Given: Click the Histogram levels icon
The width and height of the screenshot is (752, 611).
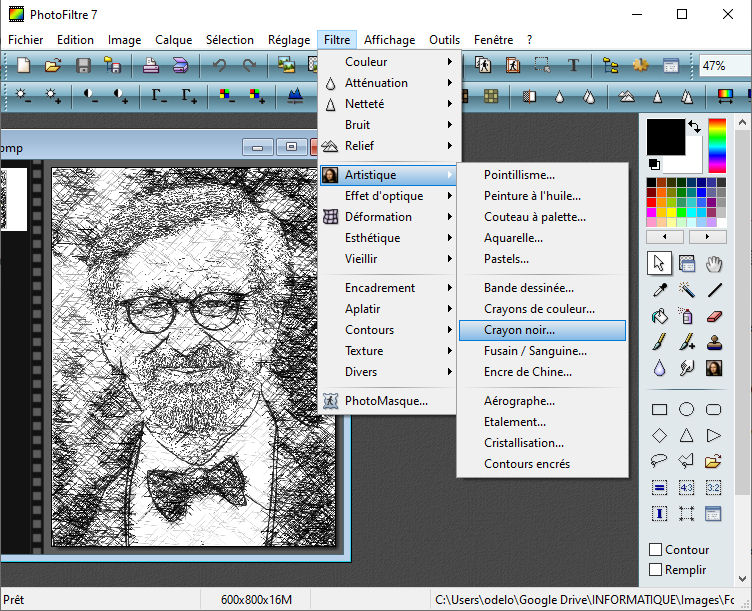Looking at the screenshot, I should point(295,96).
